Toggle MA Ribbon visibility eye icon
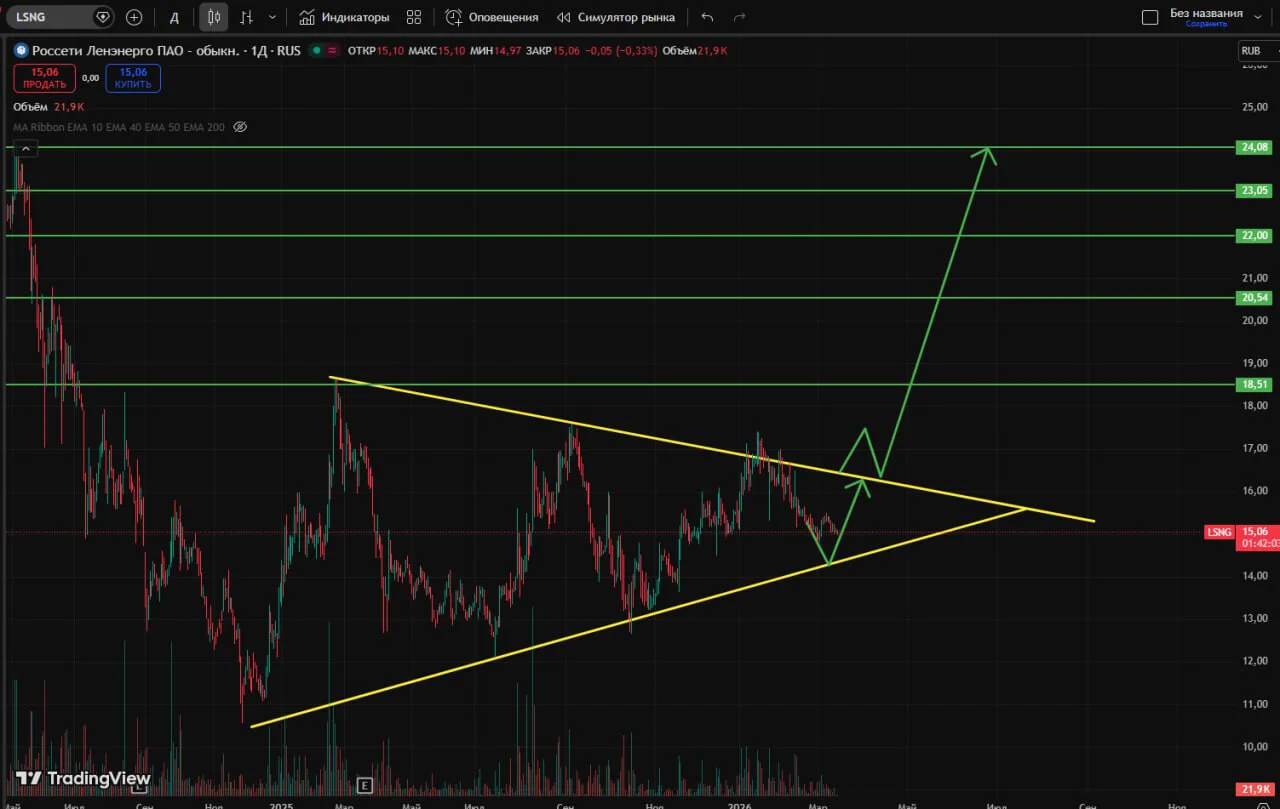Viewport: 1280px width, 809px height. pyautogui.click(x=239, y=127)
